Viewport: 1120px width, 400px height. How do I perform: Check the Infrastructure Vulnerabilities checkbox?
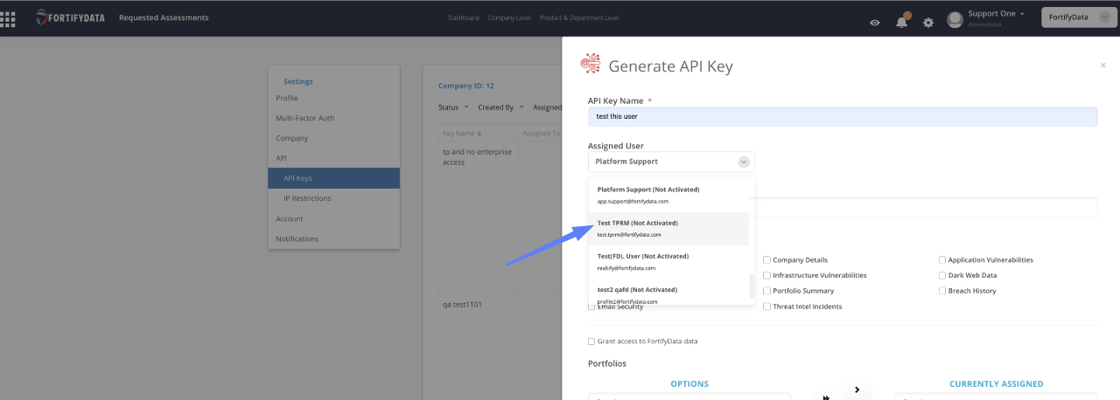coord(766,275)
